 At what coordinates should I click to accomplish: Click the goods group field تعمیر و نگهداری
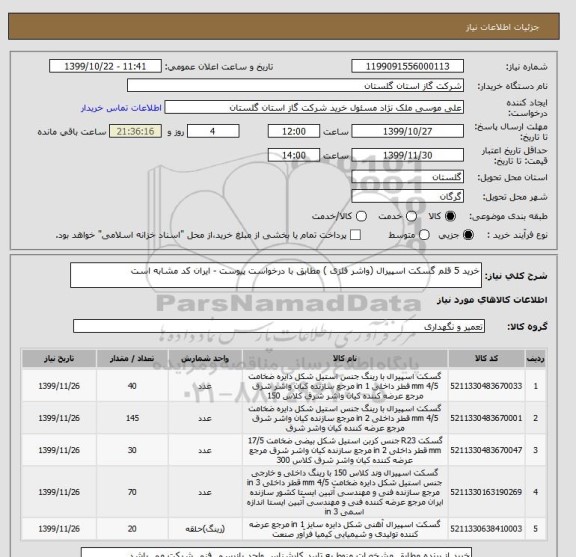pyautogui.click(x=279, y=326)
